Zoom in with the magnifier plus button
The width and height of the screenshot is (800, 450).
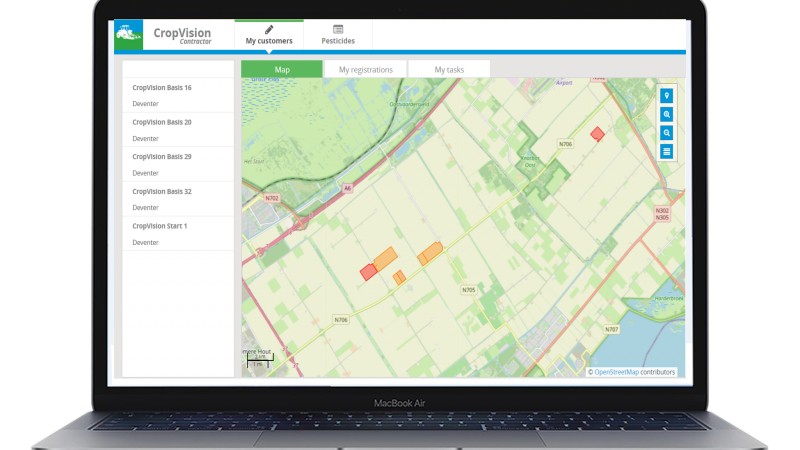point(666,114)
